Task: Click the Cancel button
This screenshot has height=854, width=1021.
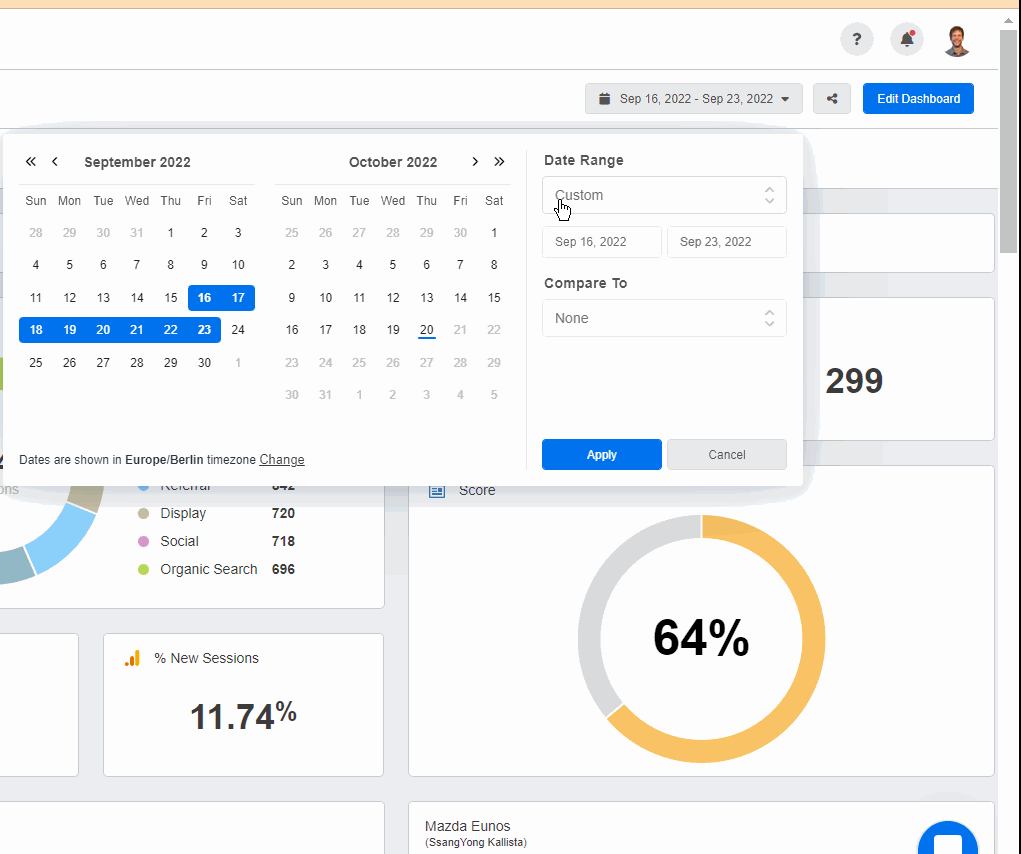Action: [x=726, y=454]
